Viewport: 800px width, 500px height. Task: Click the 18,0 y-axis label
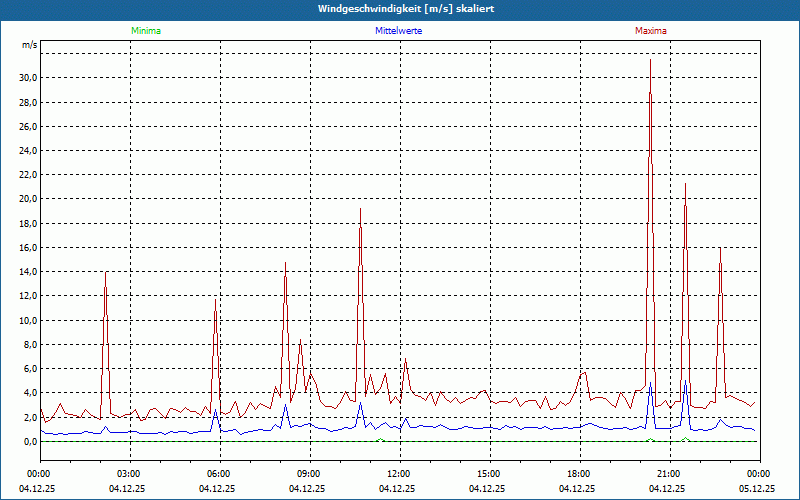pyautogui.click(x=28, y=223)
